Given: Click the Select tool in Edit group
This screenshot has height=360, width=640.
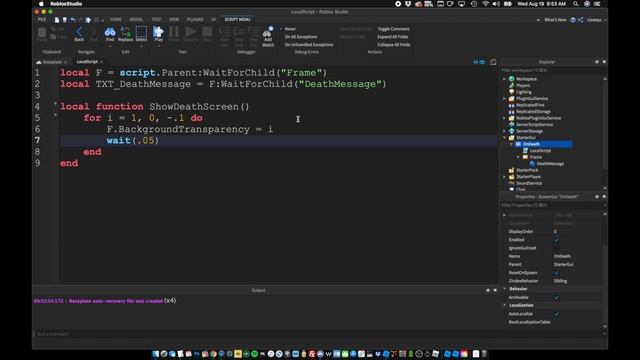Looking at the screenshot, I should 141,33.
